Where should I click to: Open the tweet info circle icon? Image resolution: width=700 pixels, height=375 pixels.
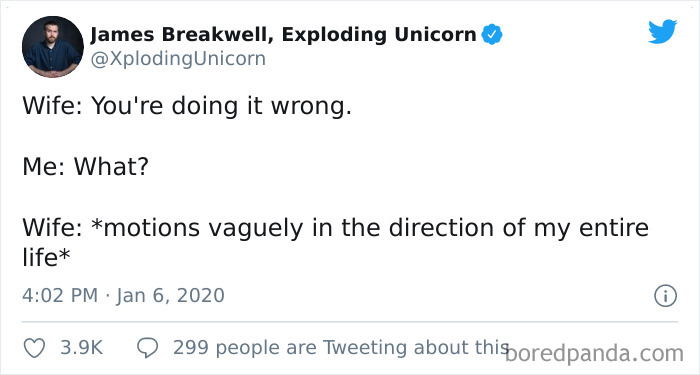pos(666,296)
